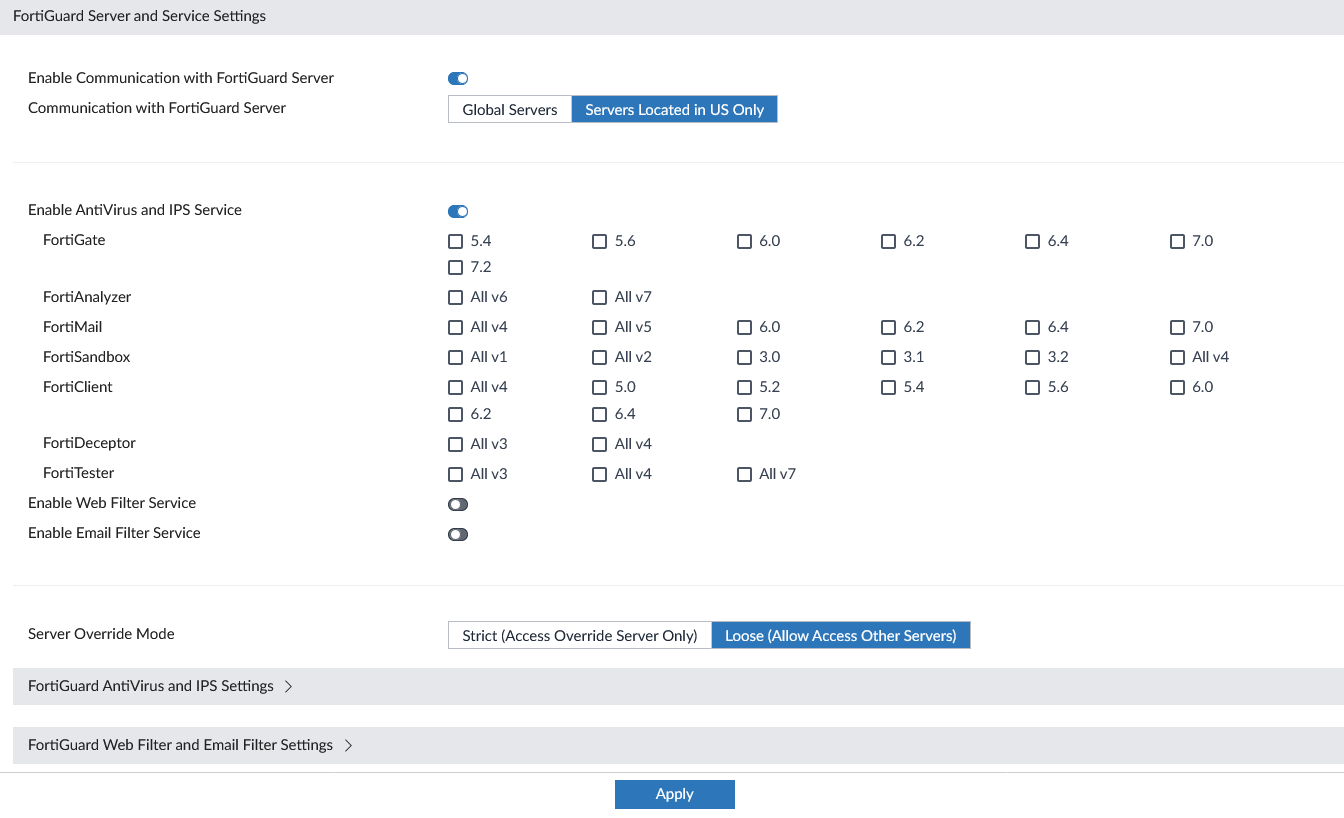The height and width of the screenshot is (818, 1344).
Task: Choose Servers Located in US Only
Action: 674,110
